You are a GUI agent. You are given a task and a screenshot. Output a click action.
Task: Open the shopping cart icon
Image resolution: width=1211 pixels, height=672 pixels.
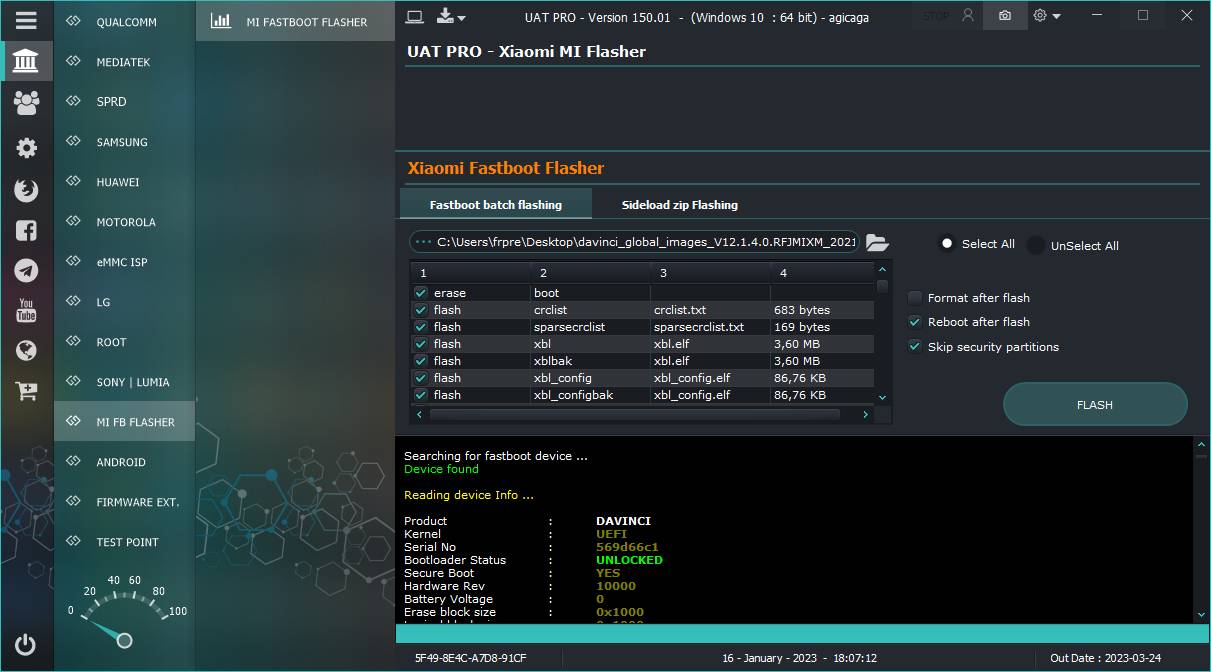coord(26,391)
